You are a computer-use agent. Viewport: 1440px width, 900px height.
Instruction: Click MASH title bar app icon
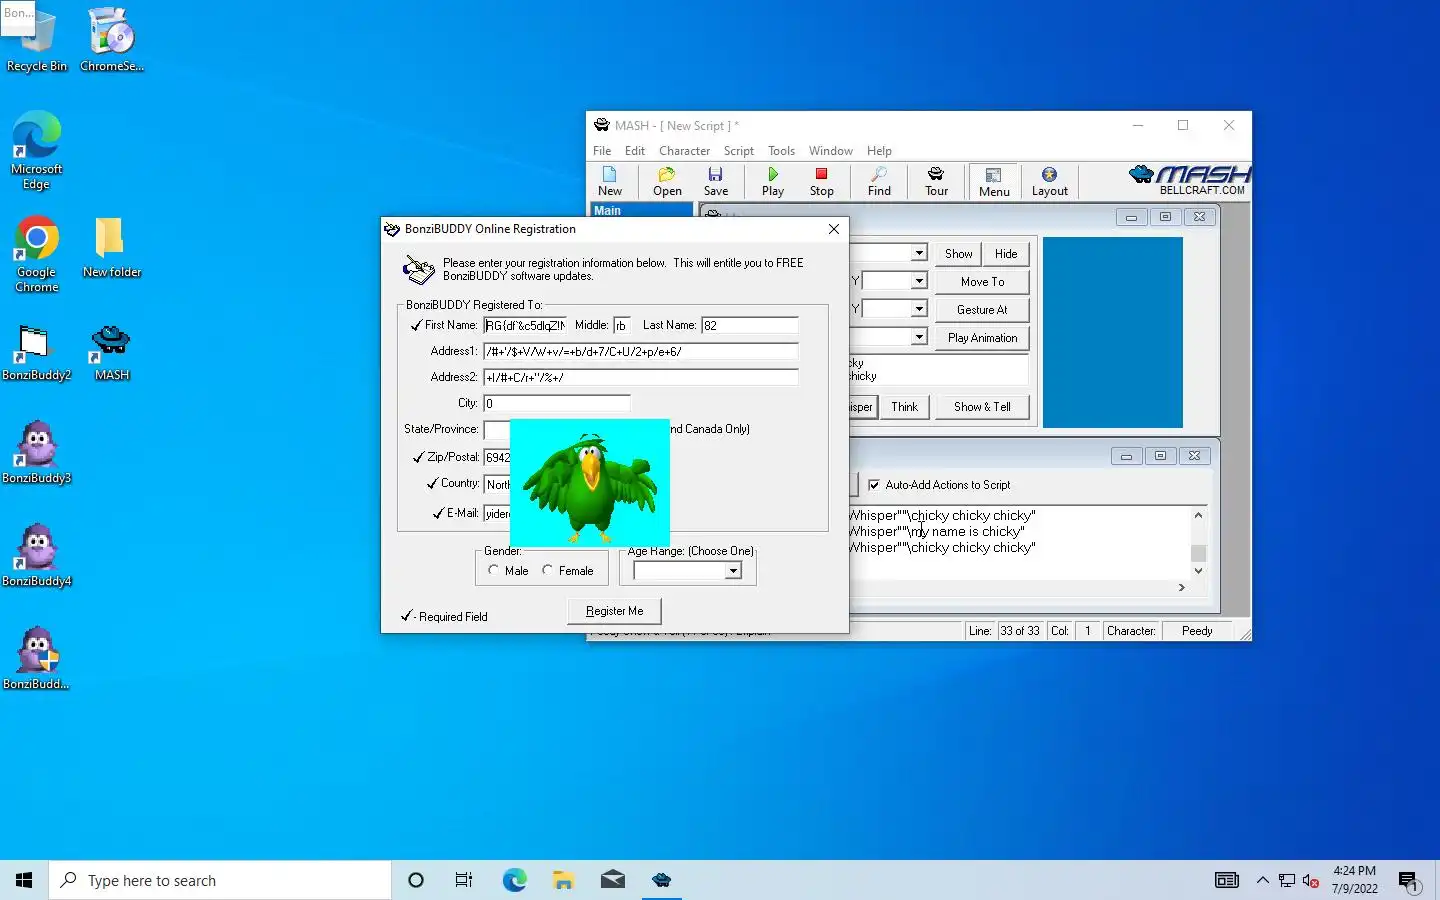click(x=601, y=125)
